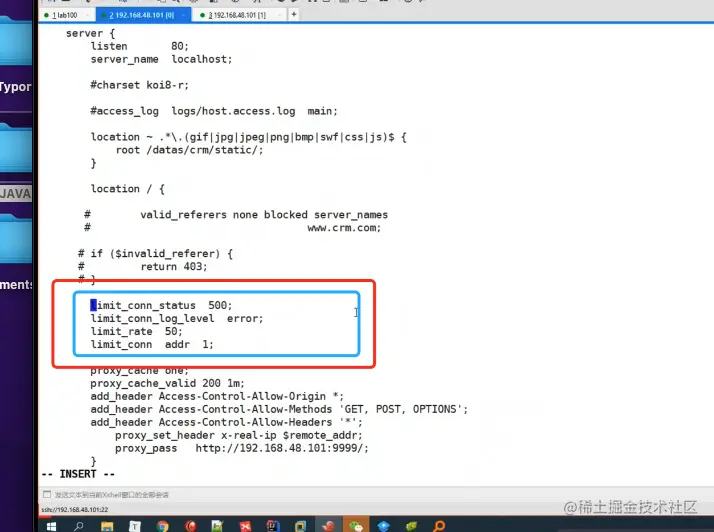Open the green chip app on taskbar
Screen dimensions: 714x532
(x=411, y=527)
